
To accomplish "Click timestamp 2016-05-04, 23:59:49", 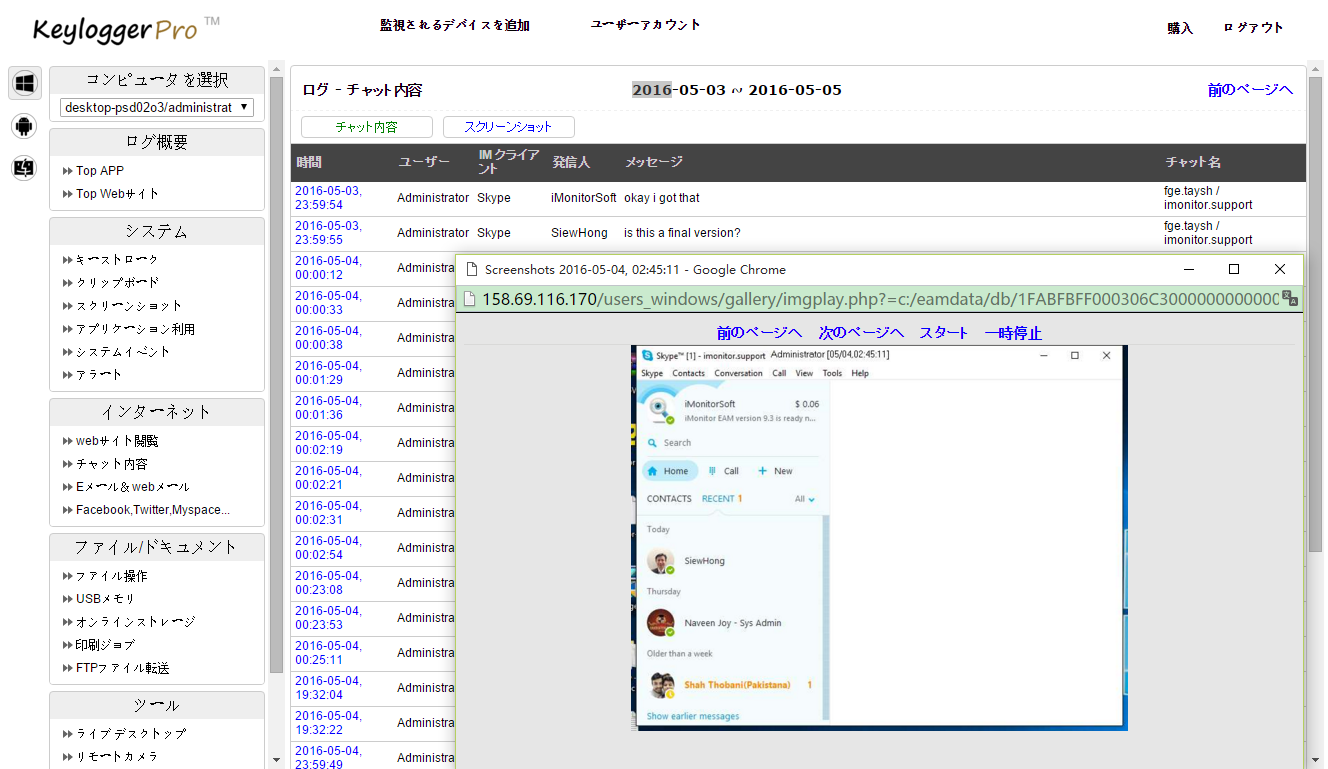I will (328, 758).
